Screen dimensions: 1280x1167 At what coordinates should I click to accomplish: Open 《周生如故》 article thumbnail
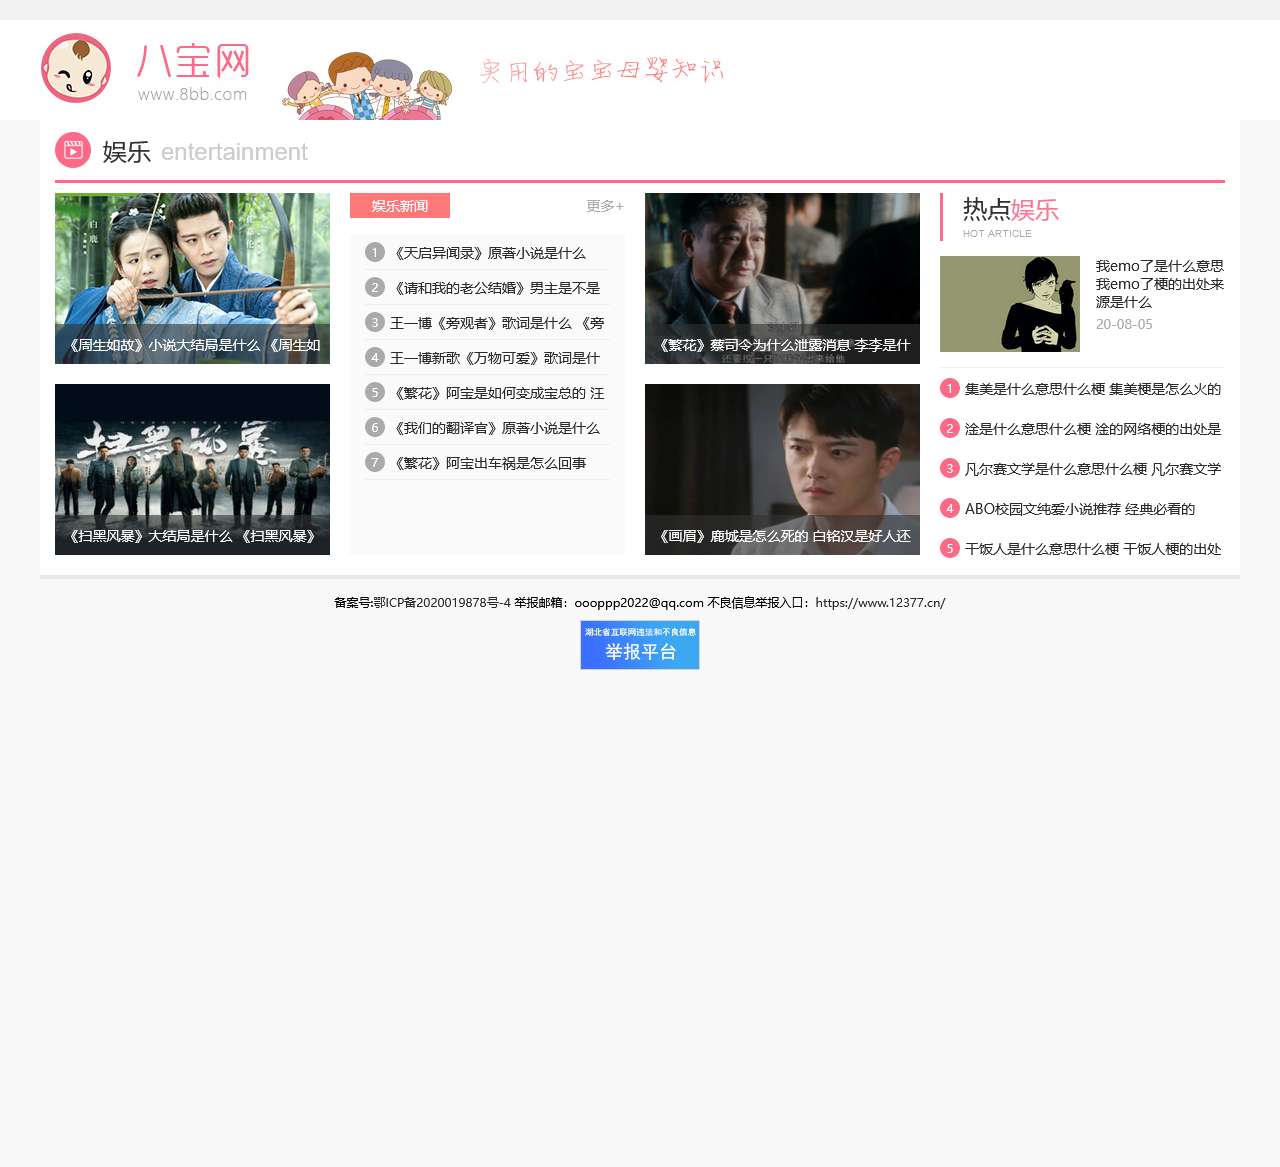pos(192,278)
